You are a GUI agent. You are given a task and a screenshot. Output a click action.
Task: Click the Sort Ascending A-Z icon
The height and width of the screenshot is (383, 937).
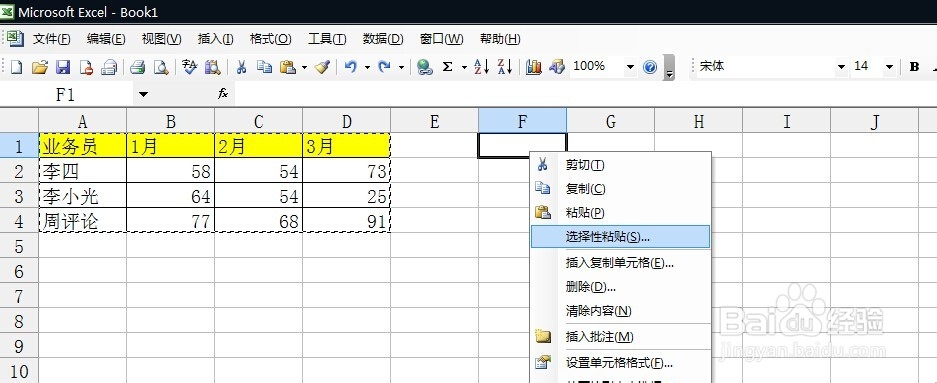point(482,68)
